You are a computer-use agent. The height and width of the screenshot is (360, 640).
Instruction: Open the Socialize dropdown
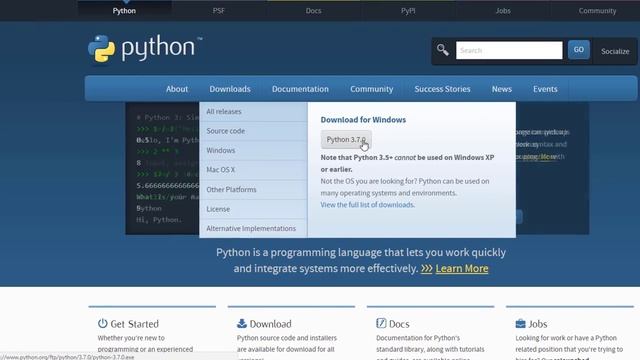[615, 51]
